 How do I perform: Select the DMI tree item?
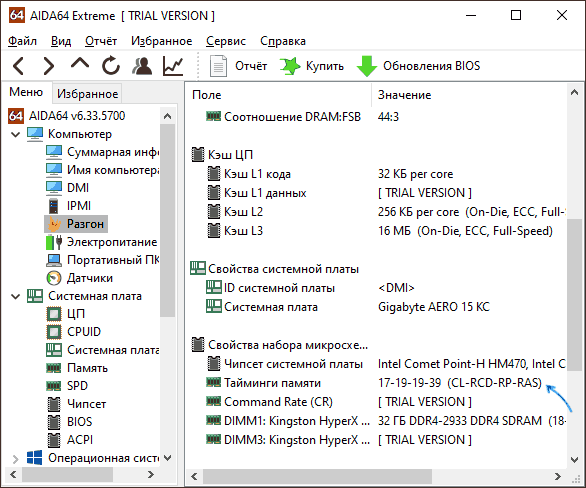68,188
